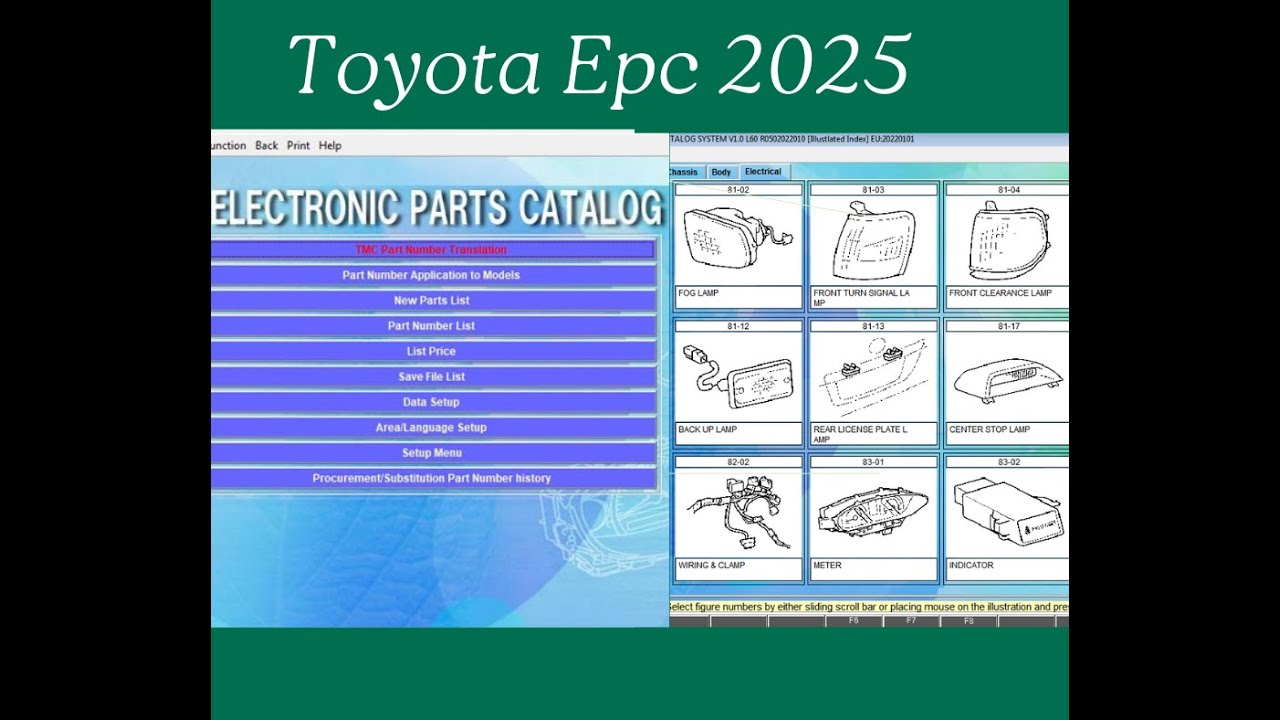Click the METER caption text
1280x720 pixels.
pos(828,565)
